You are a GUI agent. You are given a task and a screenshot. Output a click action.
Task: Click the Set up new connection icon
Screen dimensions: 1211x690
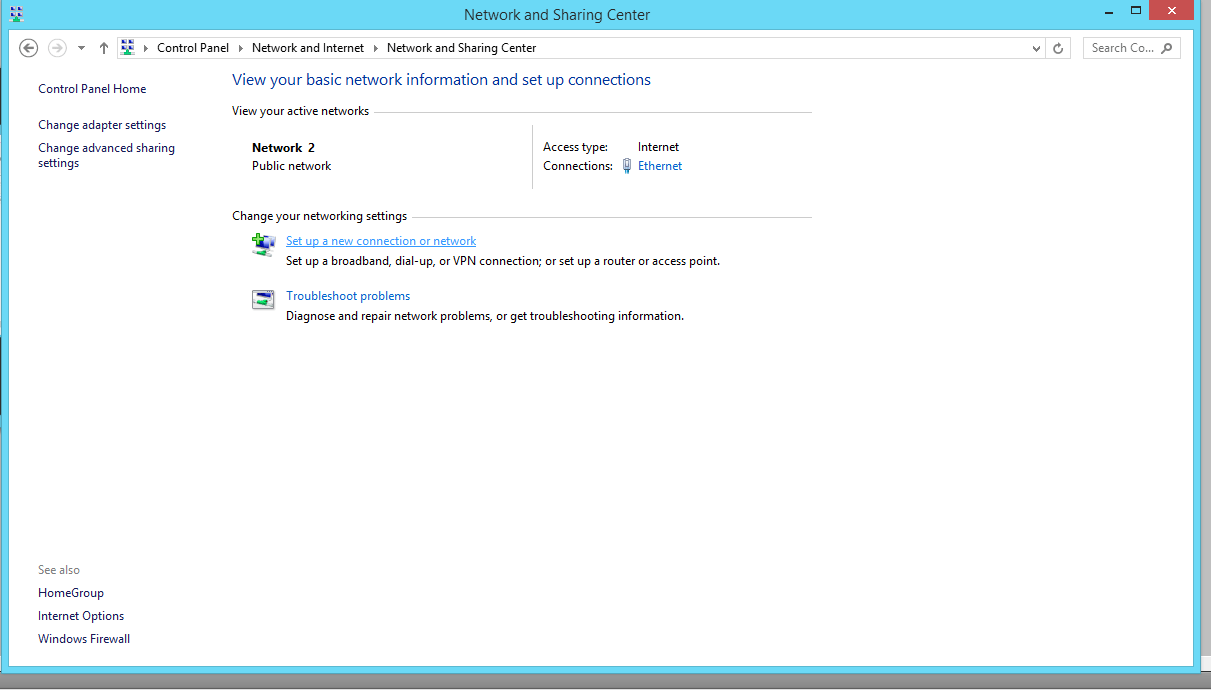(x=263, y=245)
